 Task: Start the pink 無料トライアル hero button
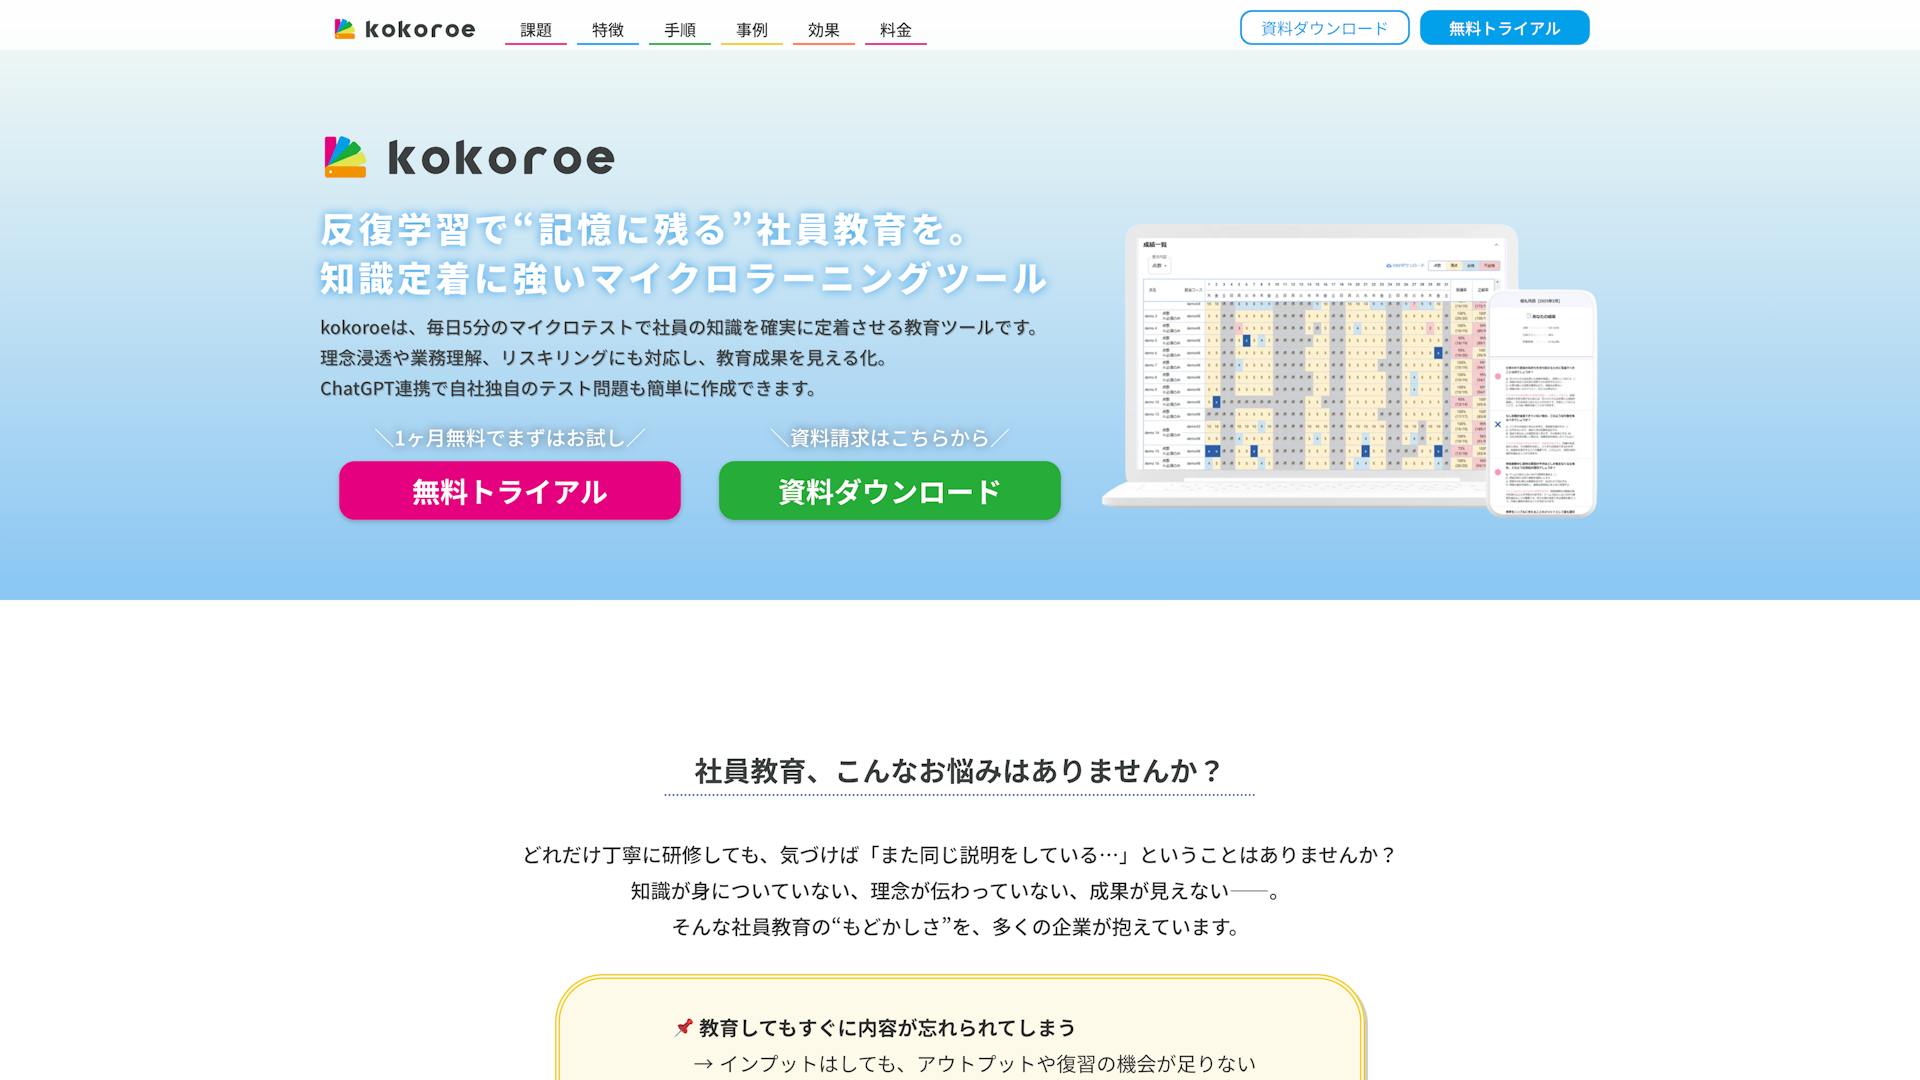tap(510, 491)
